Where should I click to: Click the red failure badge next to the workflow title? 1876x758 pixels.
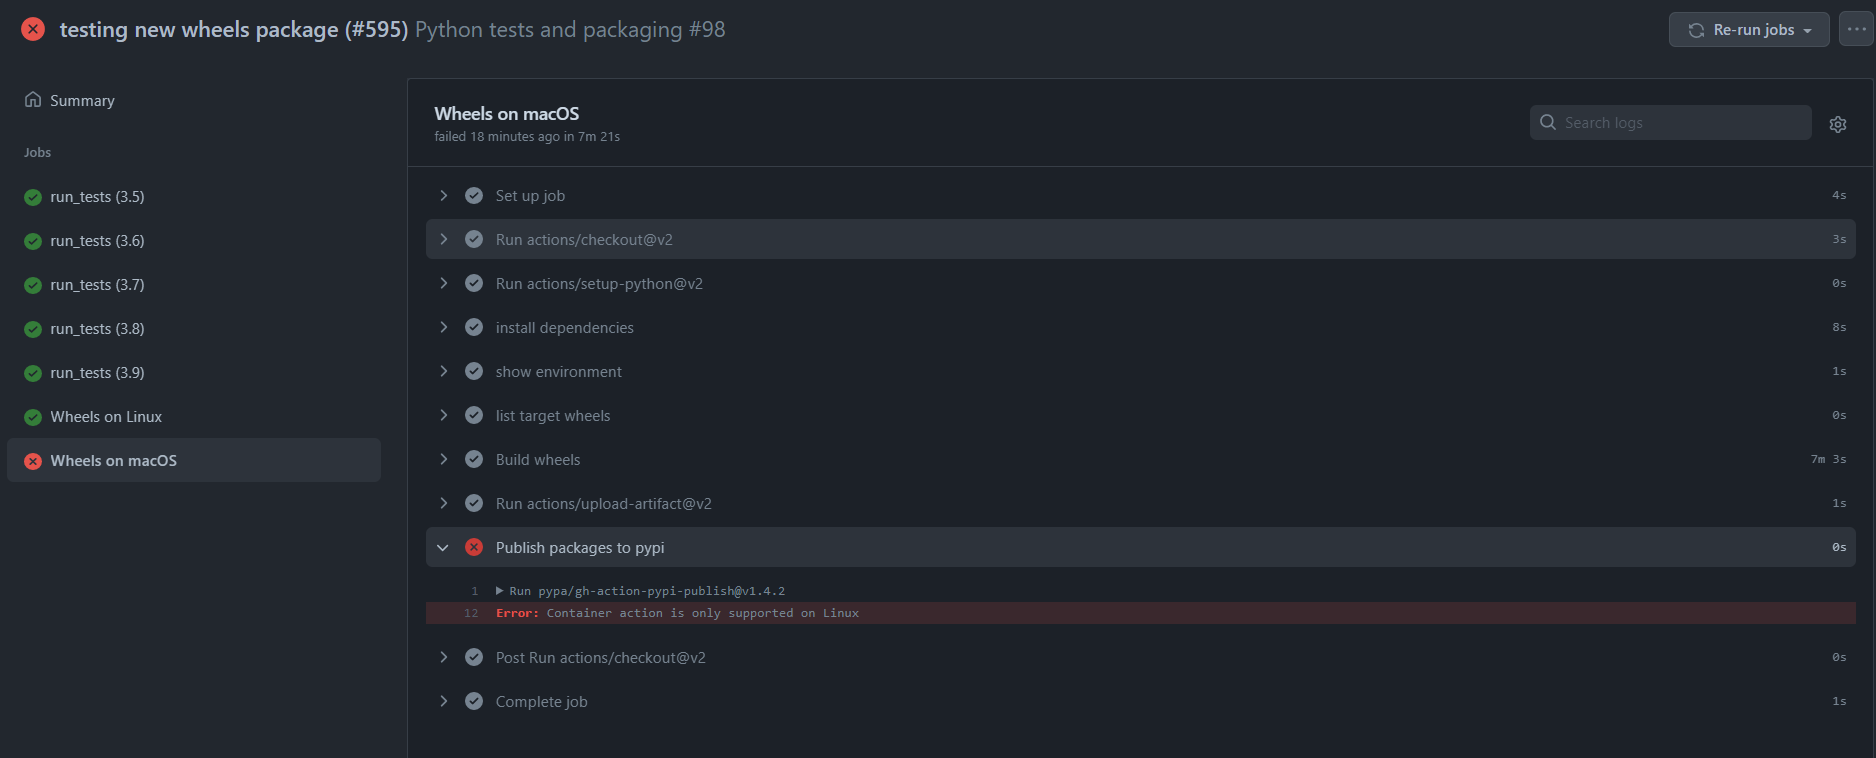(x=31, y=29)
